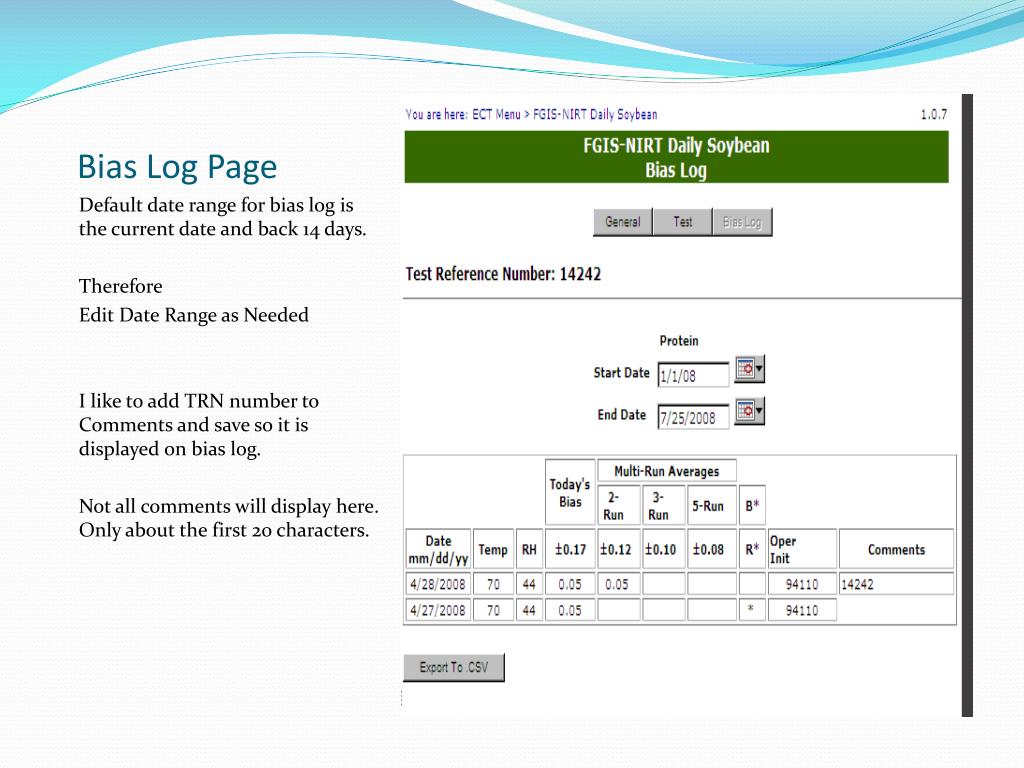Click the Temp value 70 in 4/28/2008 row
This screenshot has height=768, width=1024.
point(493,584)
